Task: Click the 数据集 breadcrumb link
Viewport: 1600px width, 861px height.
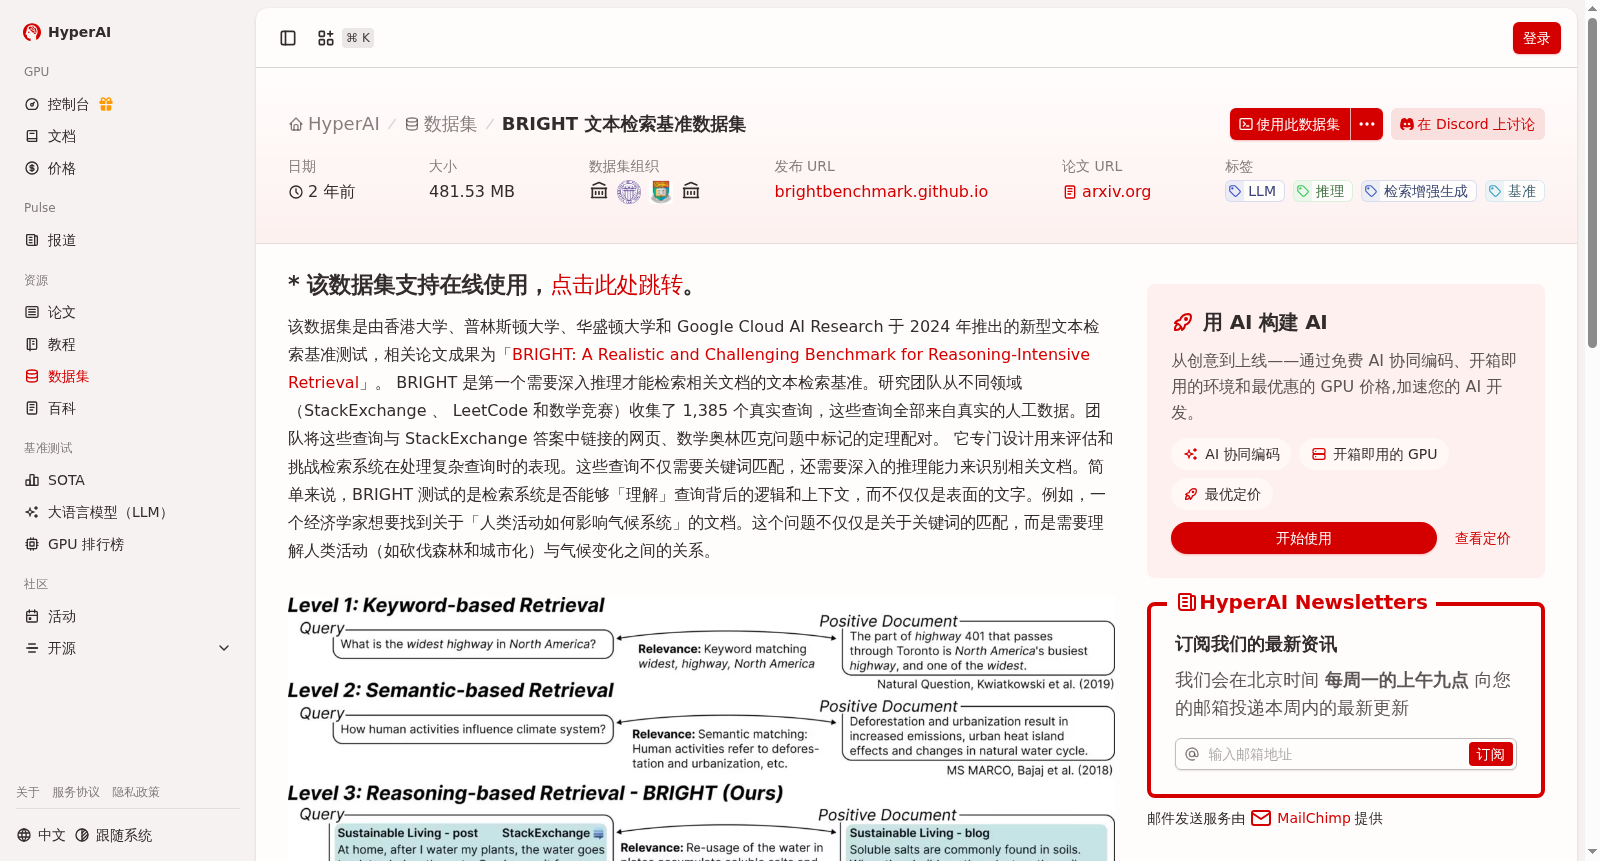Action: pyautogui.click(x=441, y=124)
